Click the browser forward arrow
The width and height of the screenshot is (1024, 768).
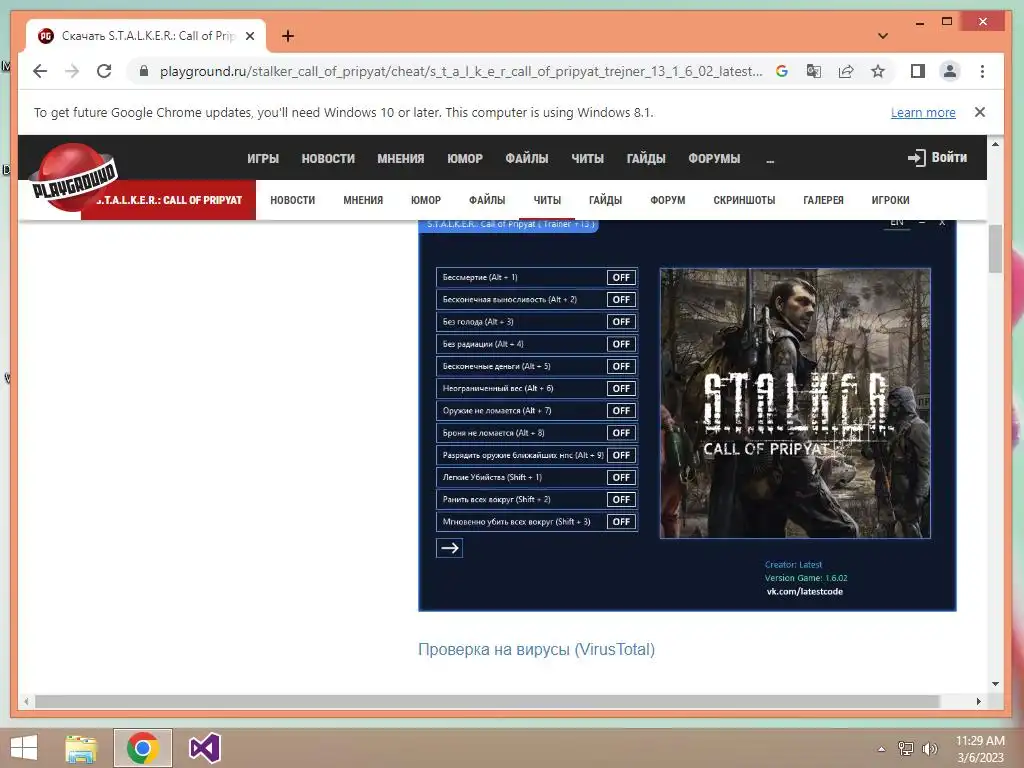click(x=72, y=71)
